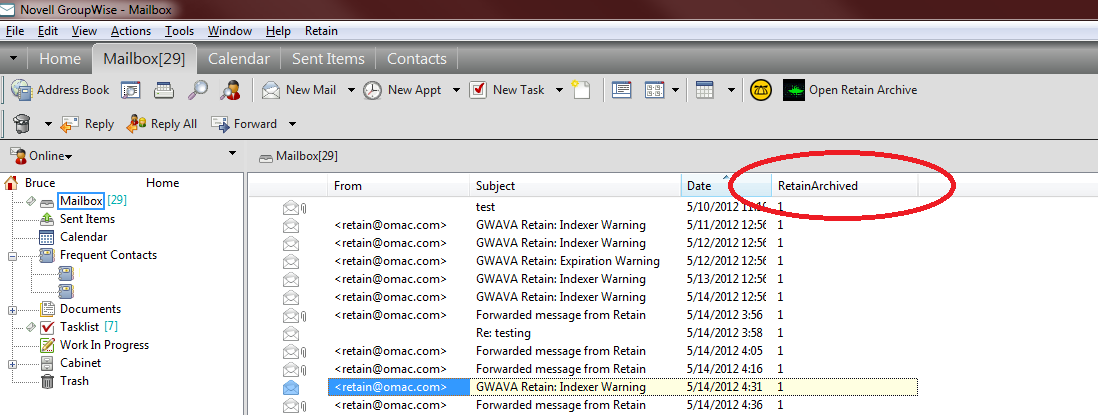The height and width of the screenshot is (415, 1098).
Task: Click the calendar grid icon in toolbar
Action: point(704,90)
